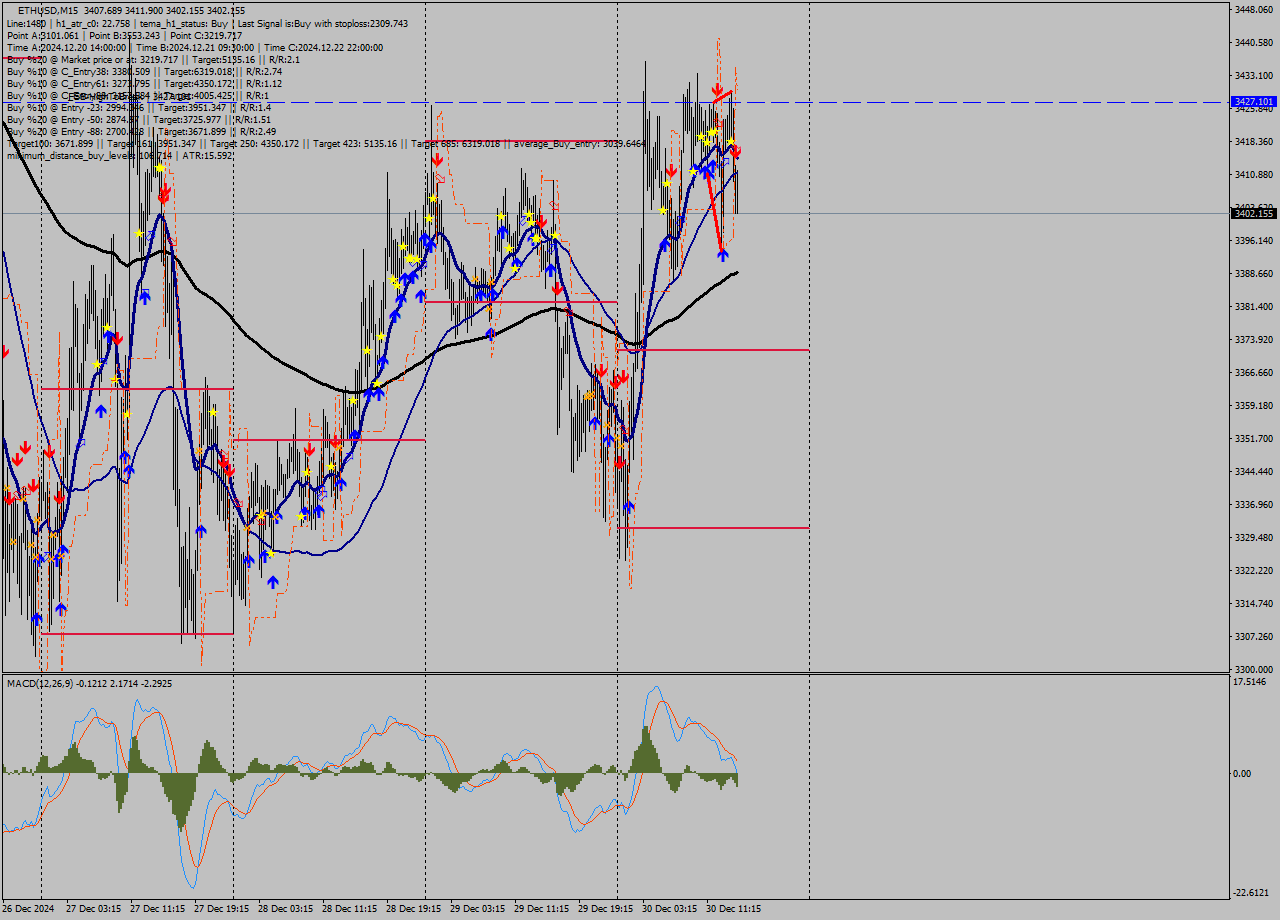Click the black 3402.155 current price tag
The image size is (1280, 920).
coord(1253,213)
